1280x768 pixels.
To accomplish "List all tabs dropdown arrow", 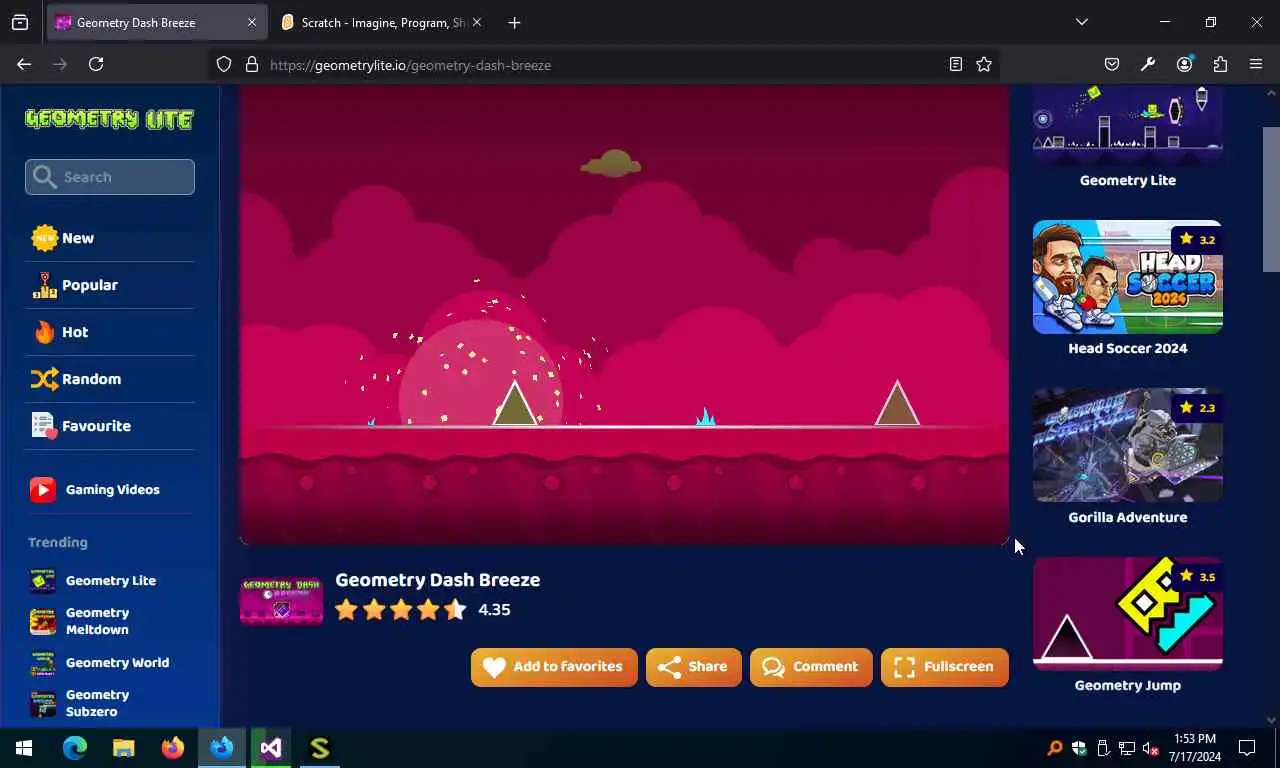I will click(x=1082, y=22).
